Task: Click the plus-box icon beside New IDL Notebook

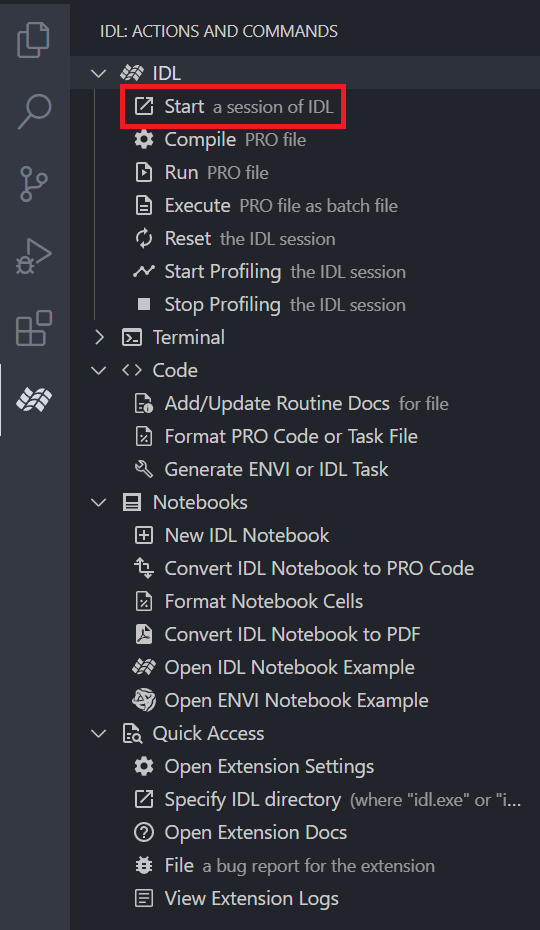Action: [x=144, y=535]
